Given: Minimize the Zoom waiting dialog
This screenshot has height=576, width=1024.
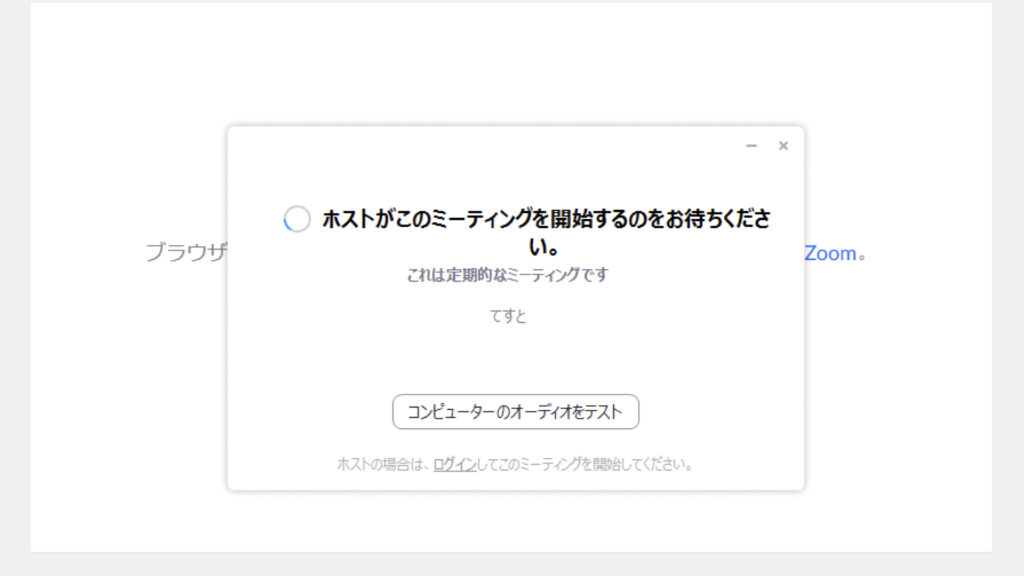Looking at the screenshot, I should pos(751,146).
